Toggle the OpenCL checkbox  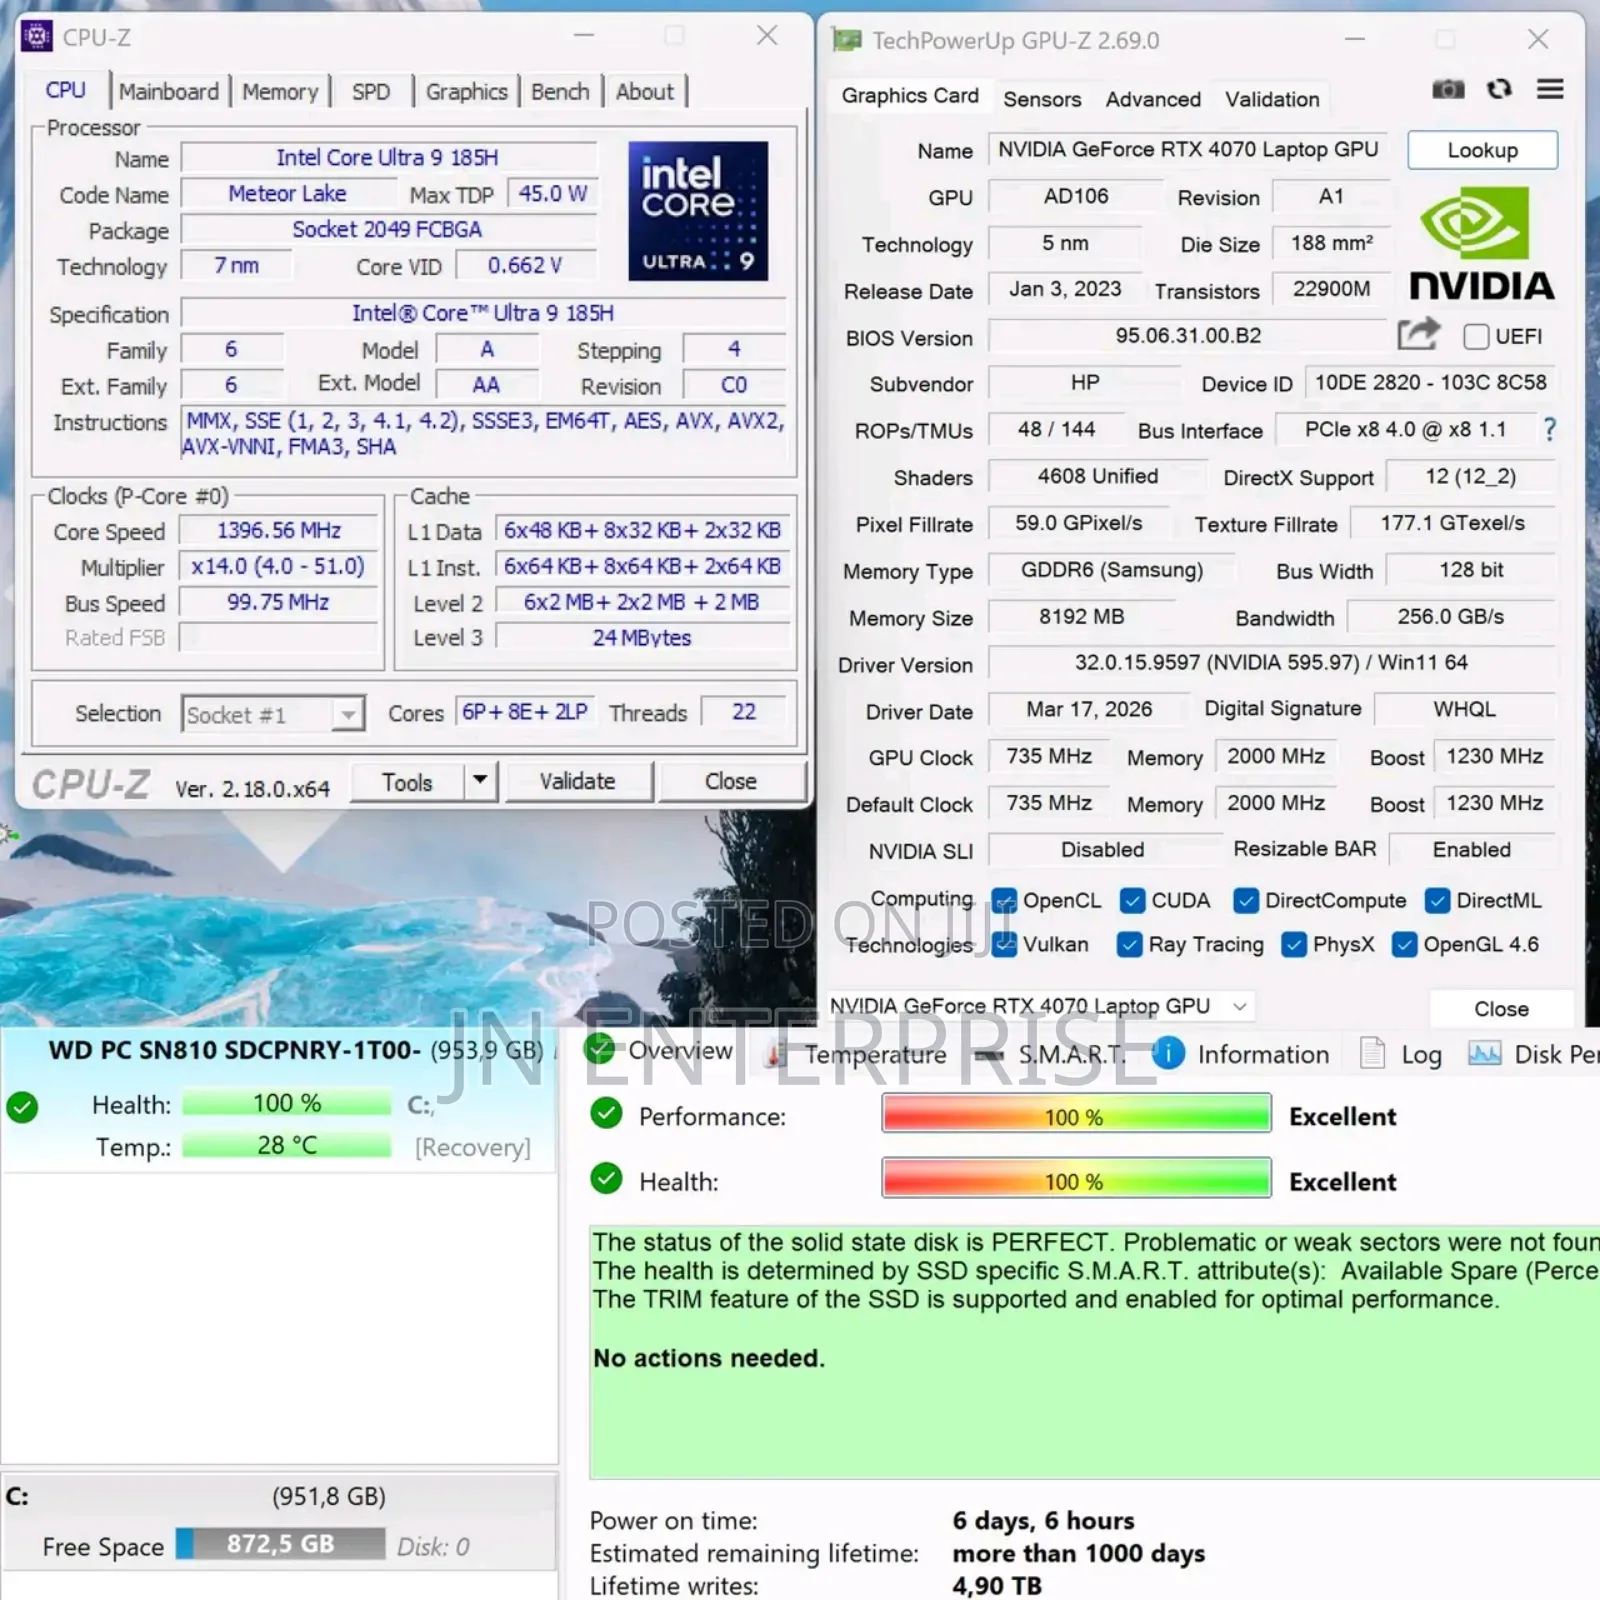coord(1004,900)
